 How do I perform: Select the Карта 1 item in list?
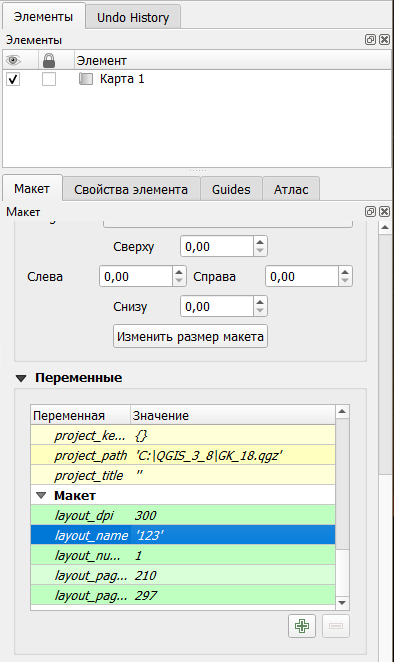tap(122, 79)
